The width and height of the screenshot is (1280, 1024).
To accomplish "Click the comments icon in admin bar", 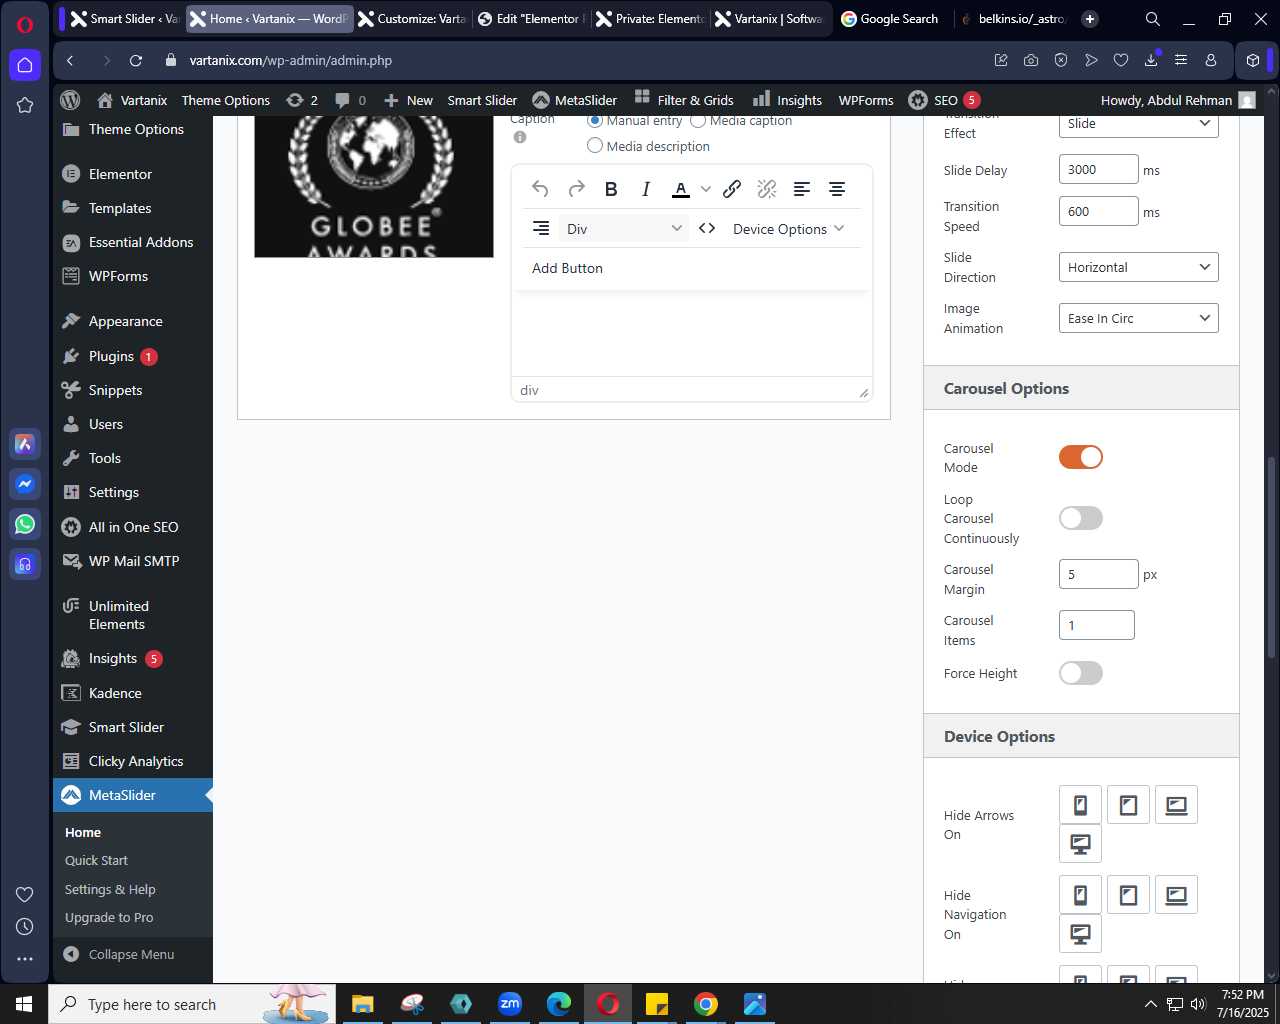I will point(350,100).
